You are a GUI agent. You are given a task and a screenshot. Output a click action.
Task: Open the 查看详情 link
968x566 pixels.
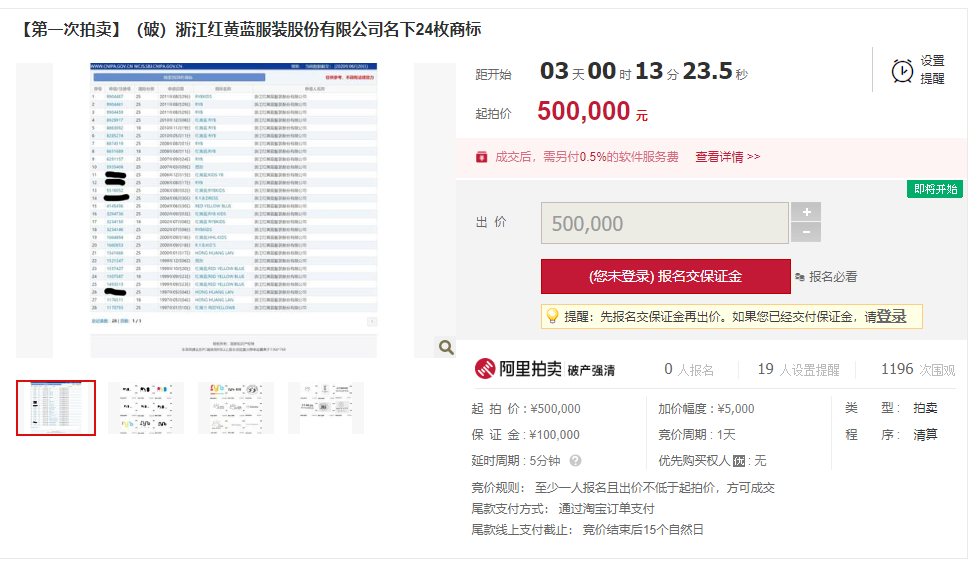(727, 157)
